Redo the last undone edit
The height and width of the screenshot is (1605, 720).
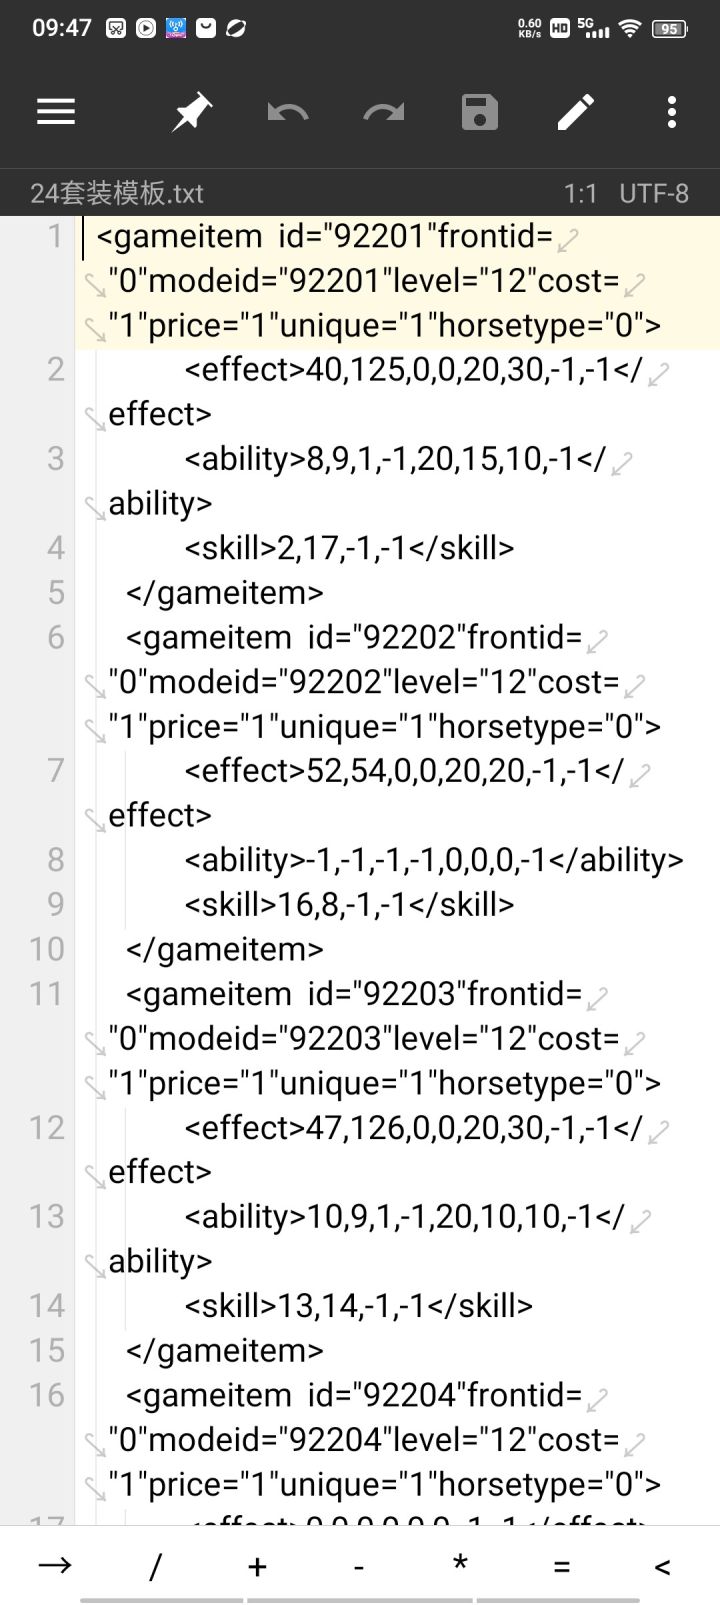coord(384,112)
